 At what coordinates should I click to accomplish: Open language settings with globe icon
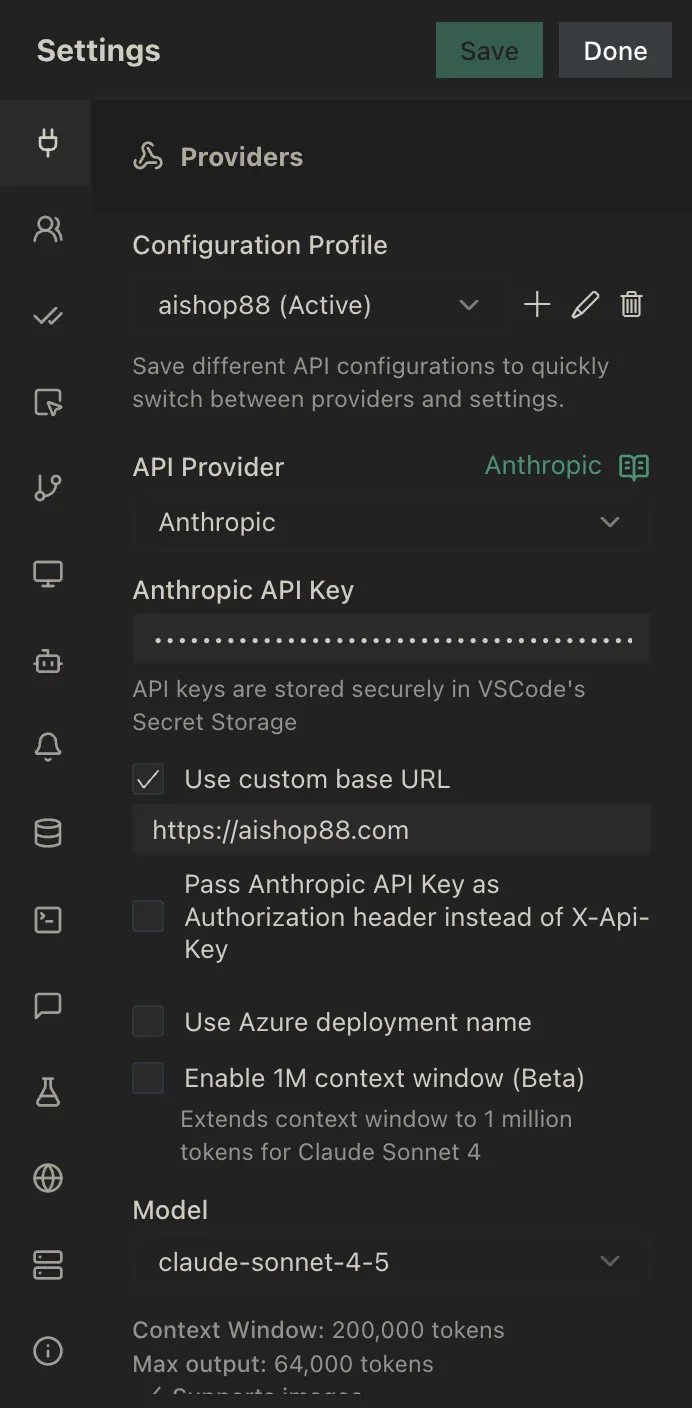(46, 1178)
